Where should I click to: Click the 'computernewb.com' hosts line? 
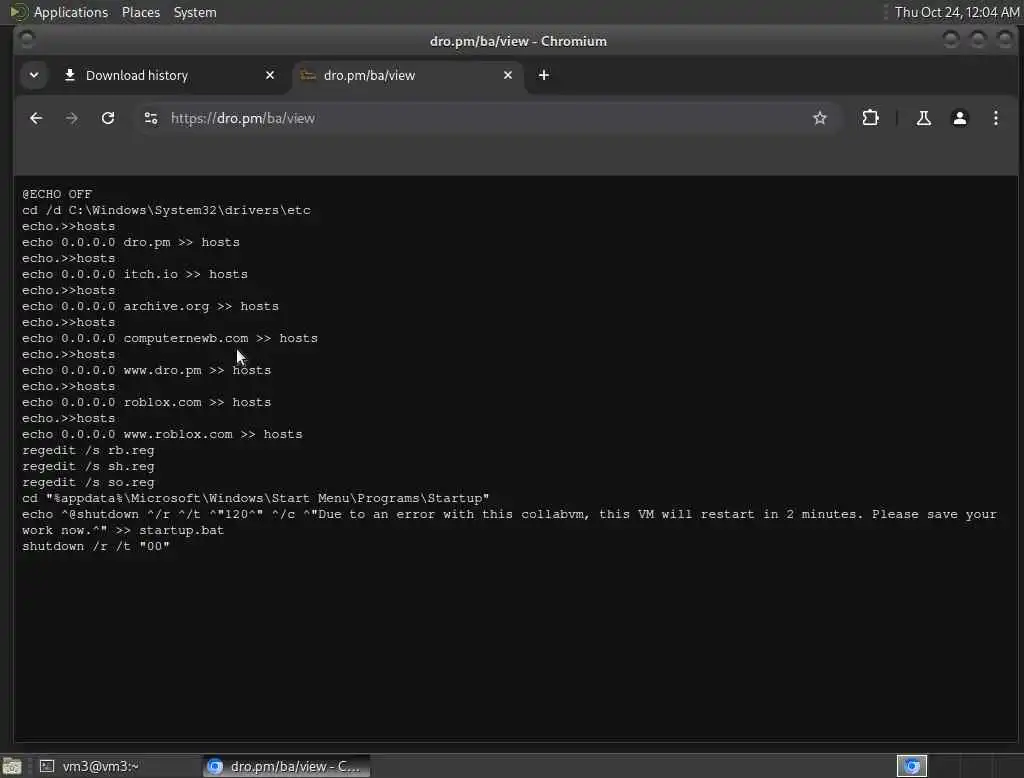tap(170, 338)
